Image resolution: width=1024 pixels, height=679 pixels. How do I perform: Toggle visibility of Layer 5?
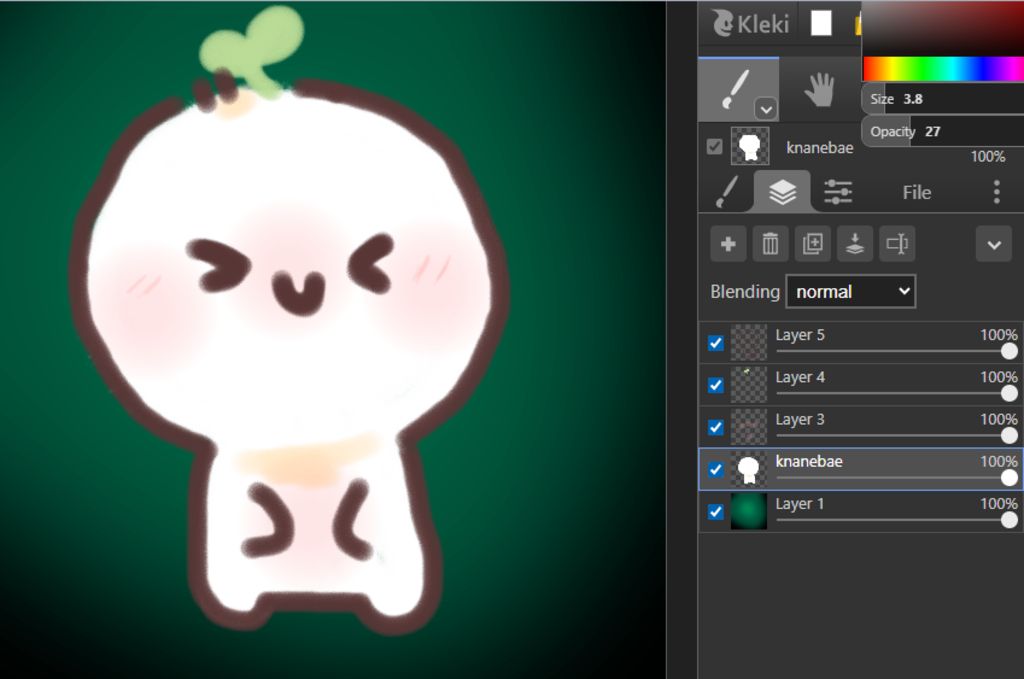click(716, 343)
